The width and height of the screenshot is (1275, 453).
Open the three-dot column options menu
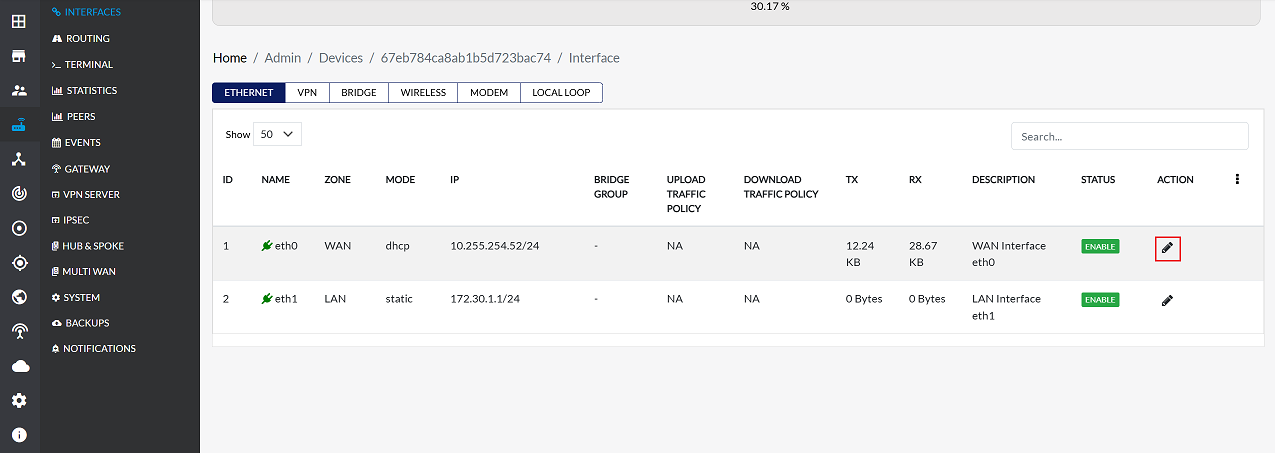[x=1237, y=179]
